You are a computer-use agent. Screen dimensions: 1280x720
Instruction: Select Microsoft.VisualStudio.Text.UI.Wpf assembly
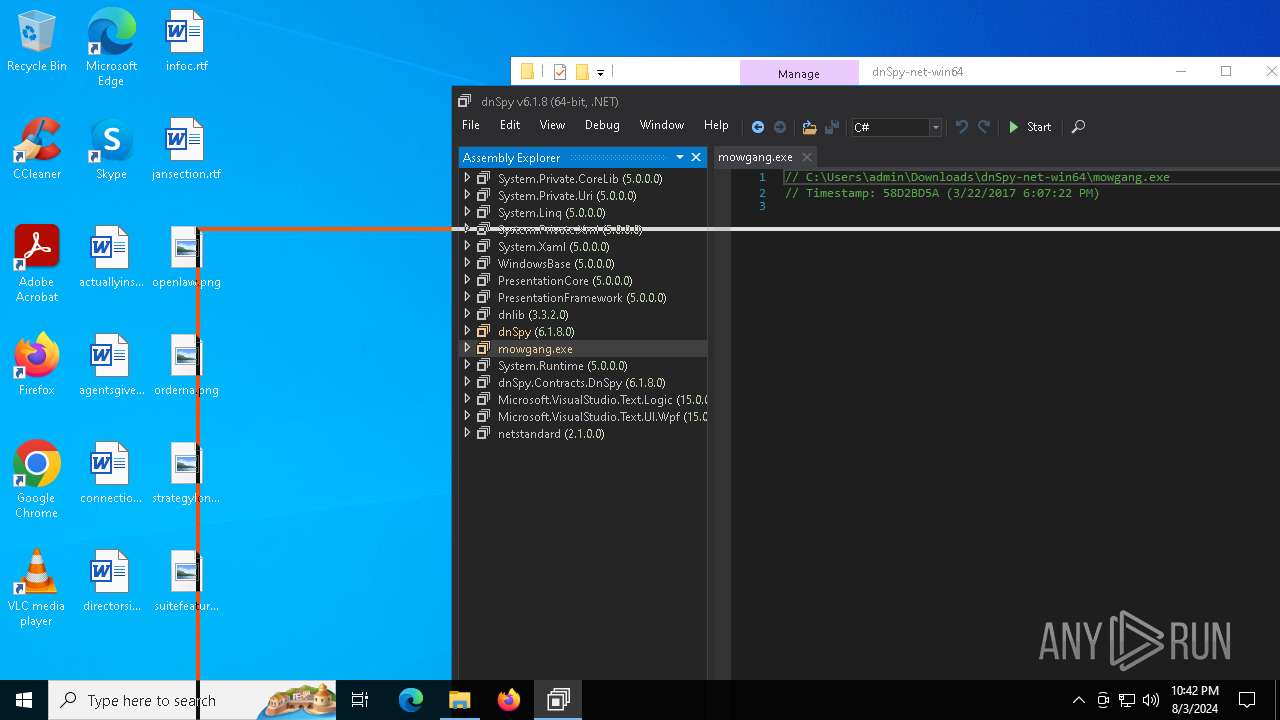click(602, 417)
